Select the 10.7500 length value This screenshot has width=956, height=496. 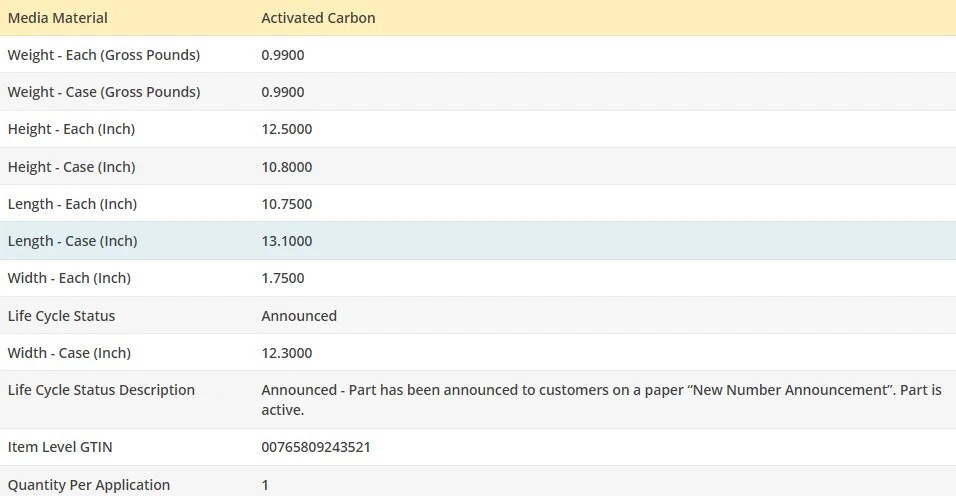point(287,204)
